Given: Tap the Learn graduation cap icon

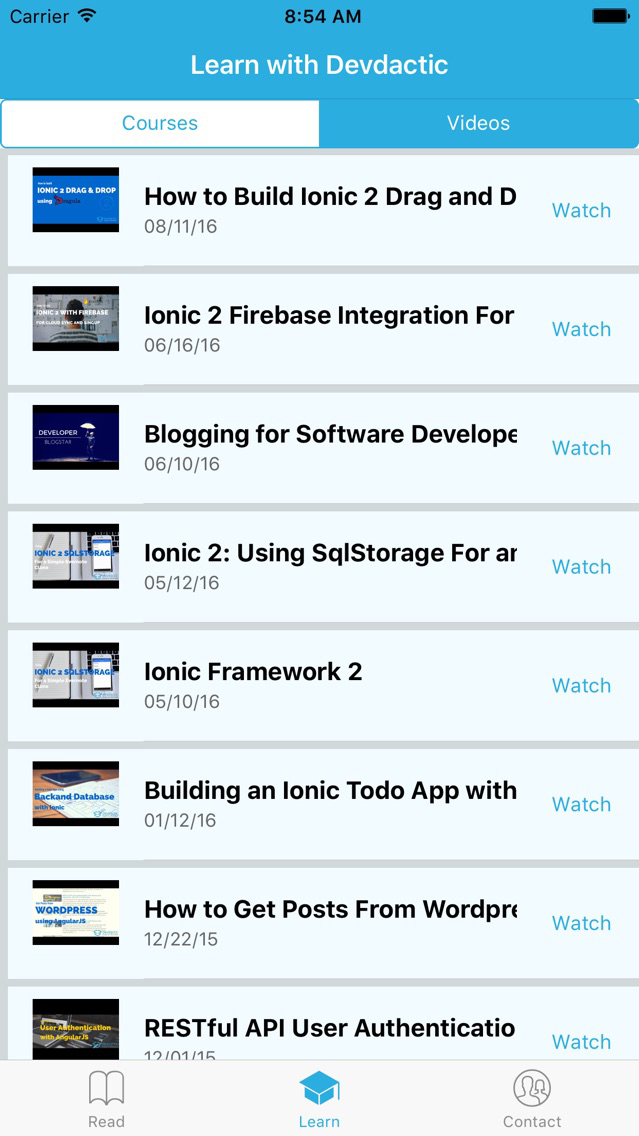Looking at the screenshot, I should [320, 1088].
